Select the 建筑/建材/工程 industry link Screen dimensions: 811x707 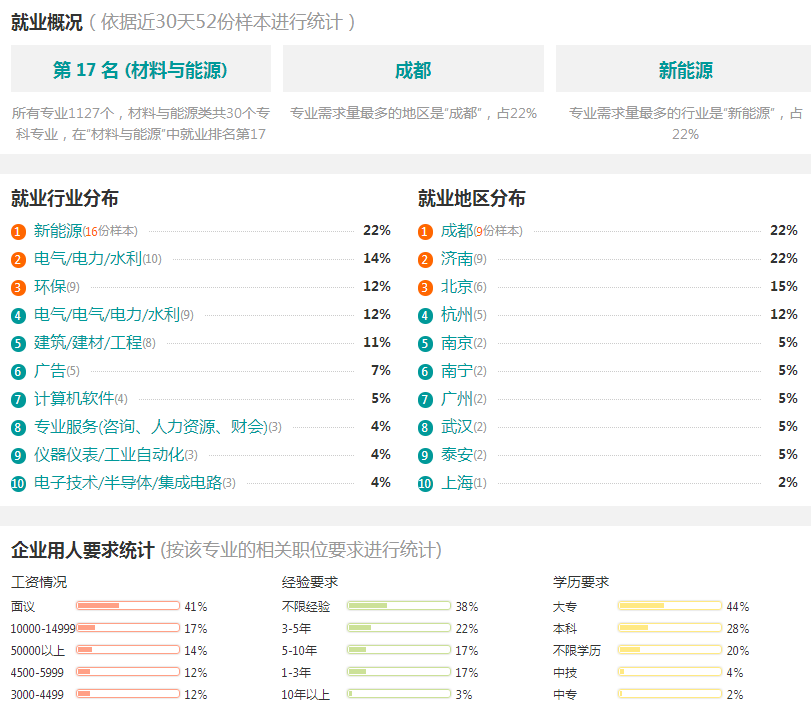pos(88,342)
